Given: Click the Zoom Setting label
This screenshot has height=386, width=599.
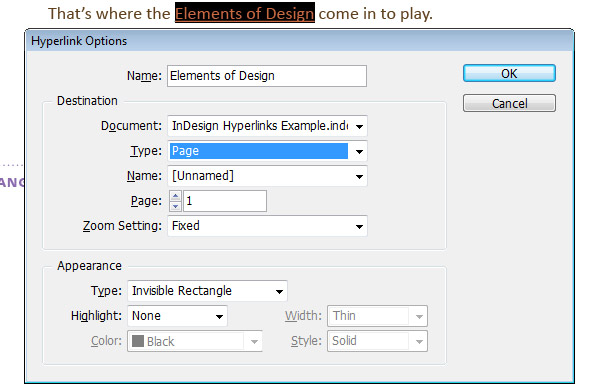Looking at the screenshot, I should coord(122,226).
